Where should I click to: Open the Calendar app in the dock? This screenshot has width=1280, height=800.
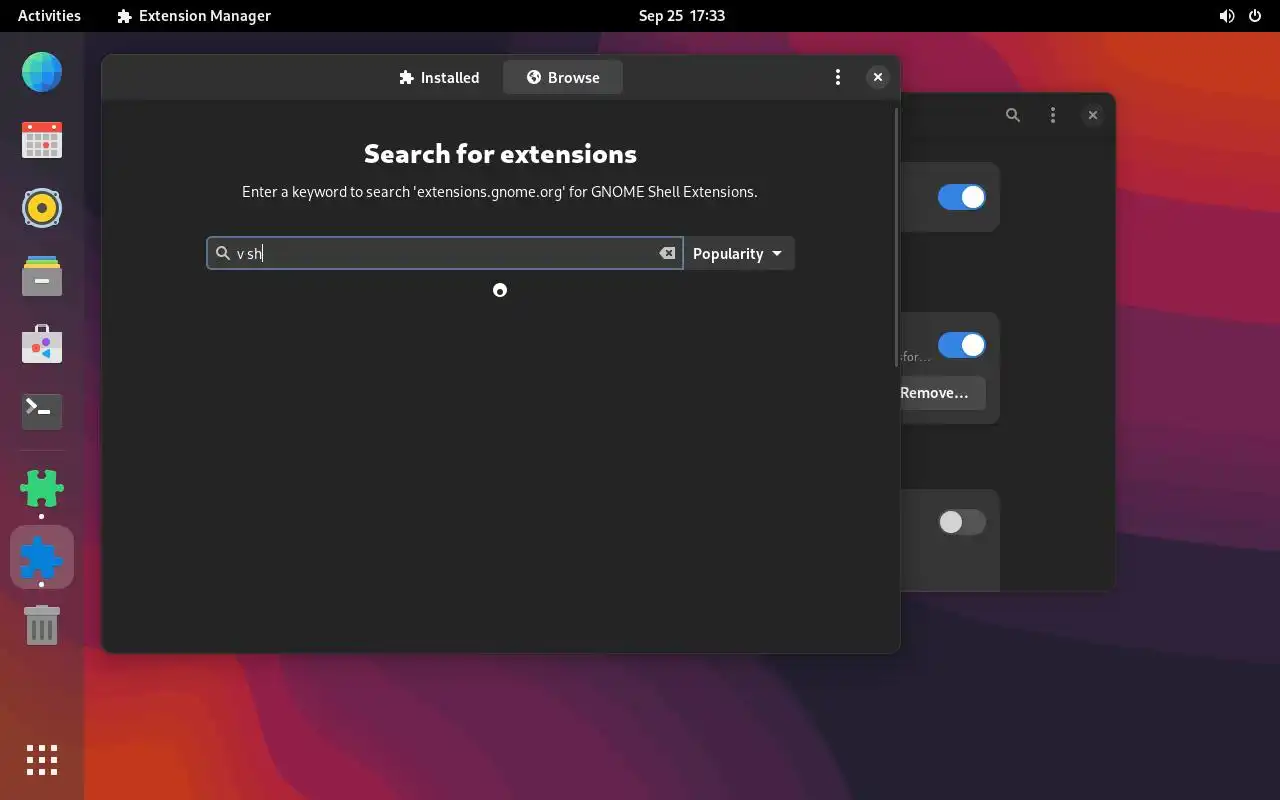[42, 140]
